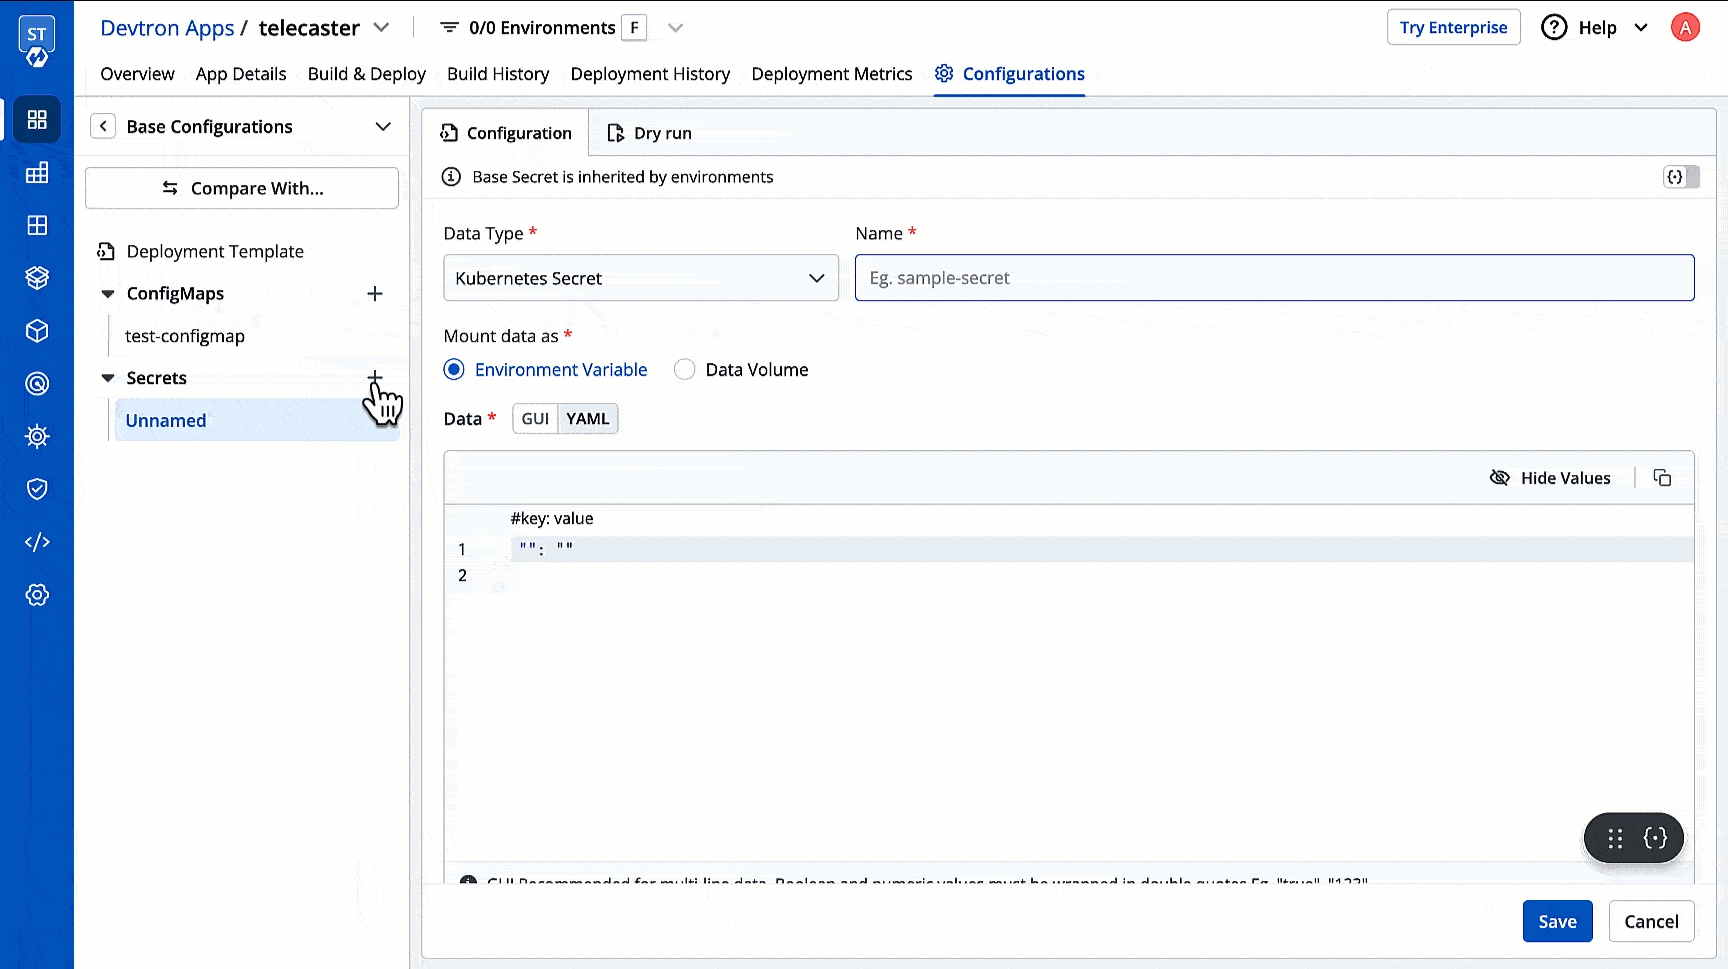This screenshot has height=969, width=1728.
Task: Click the info icon beside Base Secret message
Action: pos(452,177)
